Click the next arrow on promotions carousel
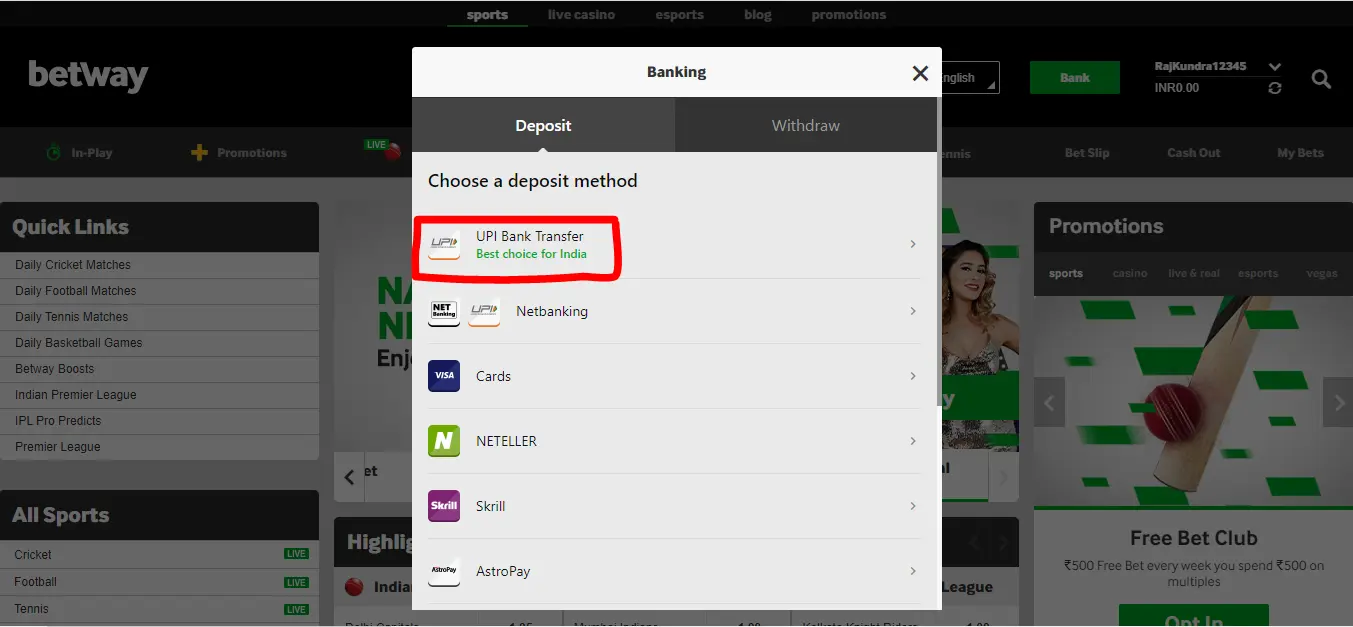This screenshot has height=627, width=1353. click(1338, 403)
